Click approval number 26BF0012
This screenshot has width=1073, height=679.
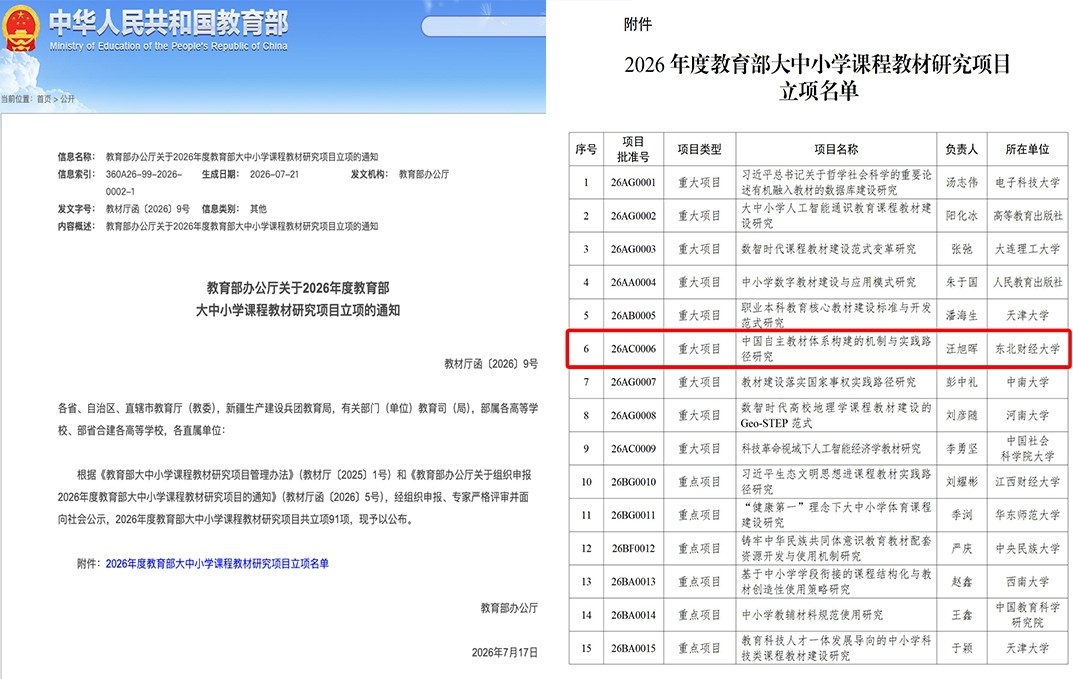pyautogui.click(x=633, y=548)
